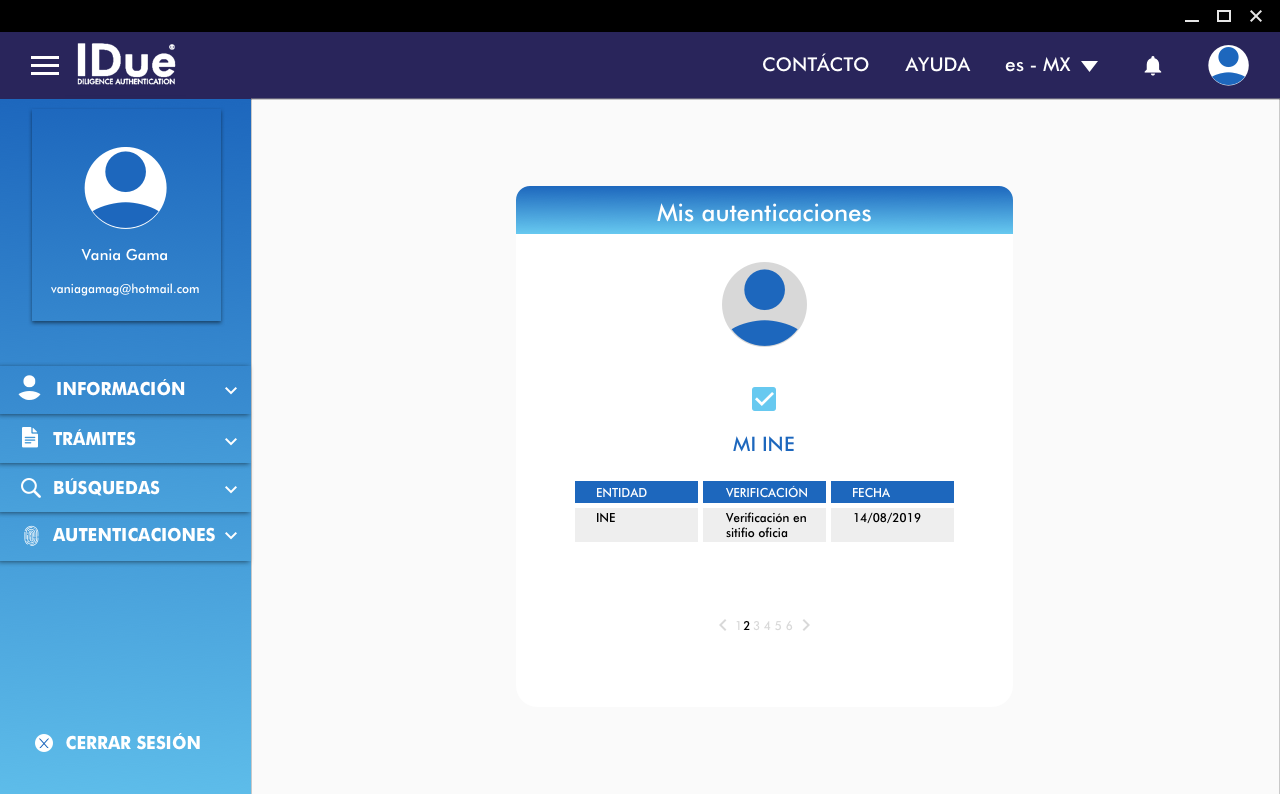The height and width of the screenshot is (794, 1280).
Task: Expand the Autenticaciones chevron
Action: click(231, 536)
